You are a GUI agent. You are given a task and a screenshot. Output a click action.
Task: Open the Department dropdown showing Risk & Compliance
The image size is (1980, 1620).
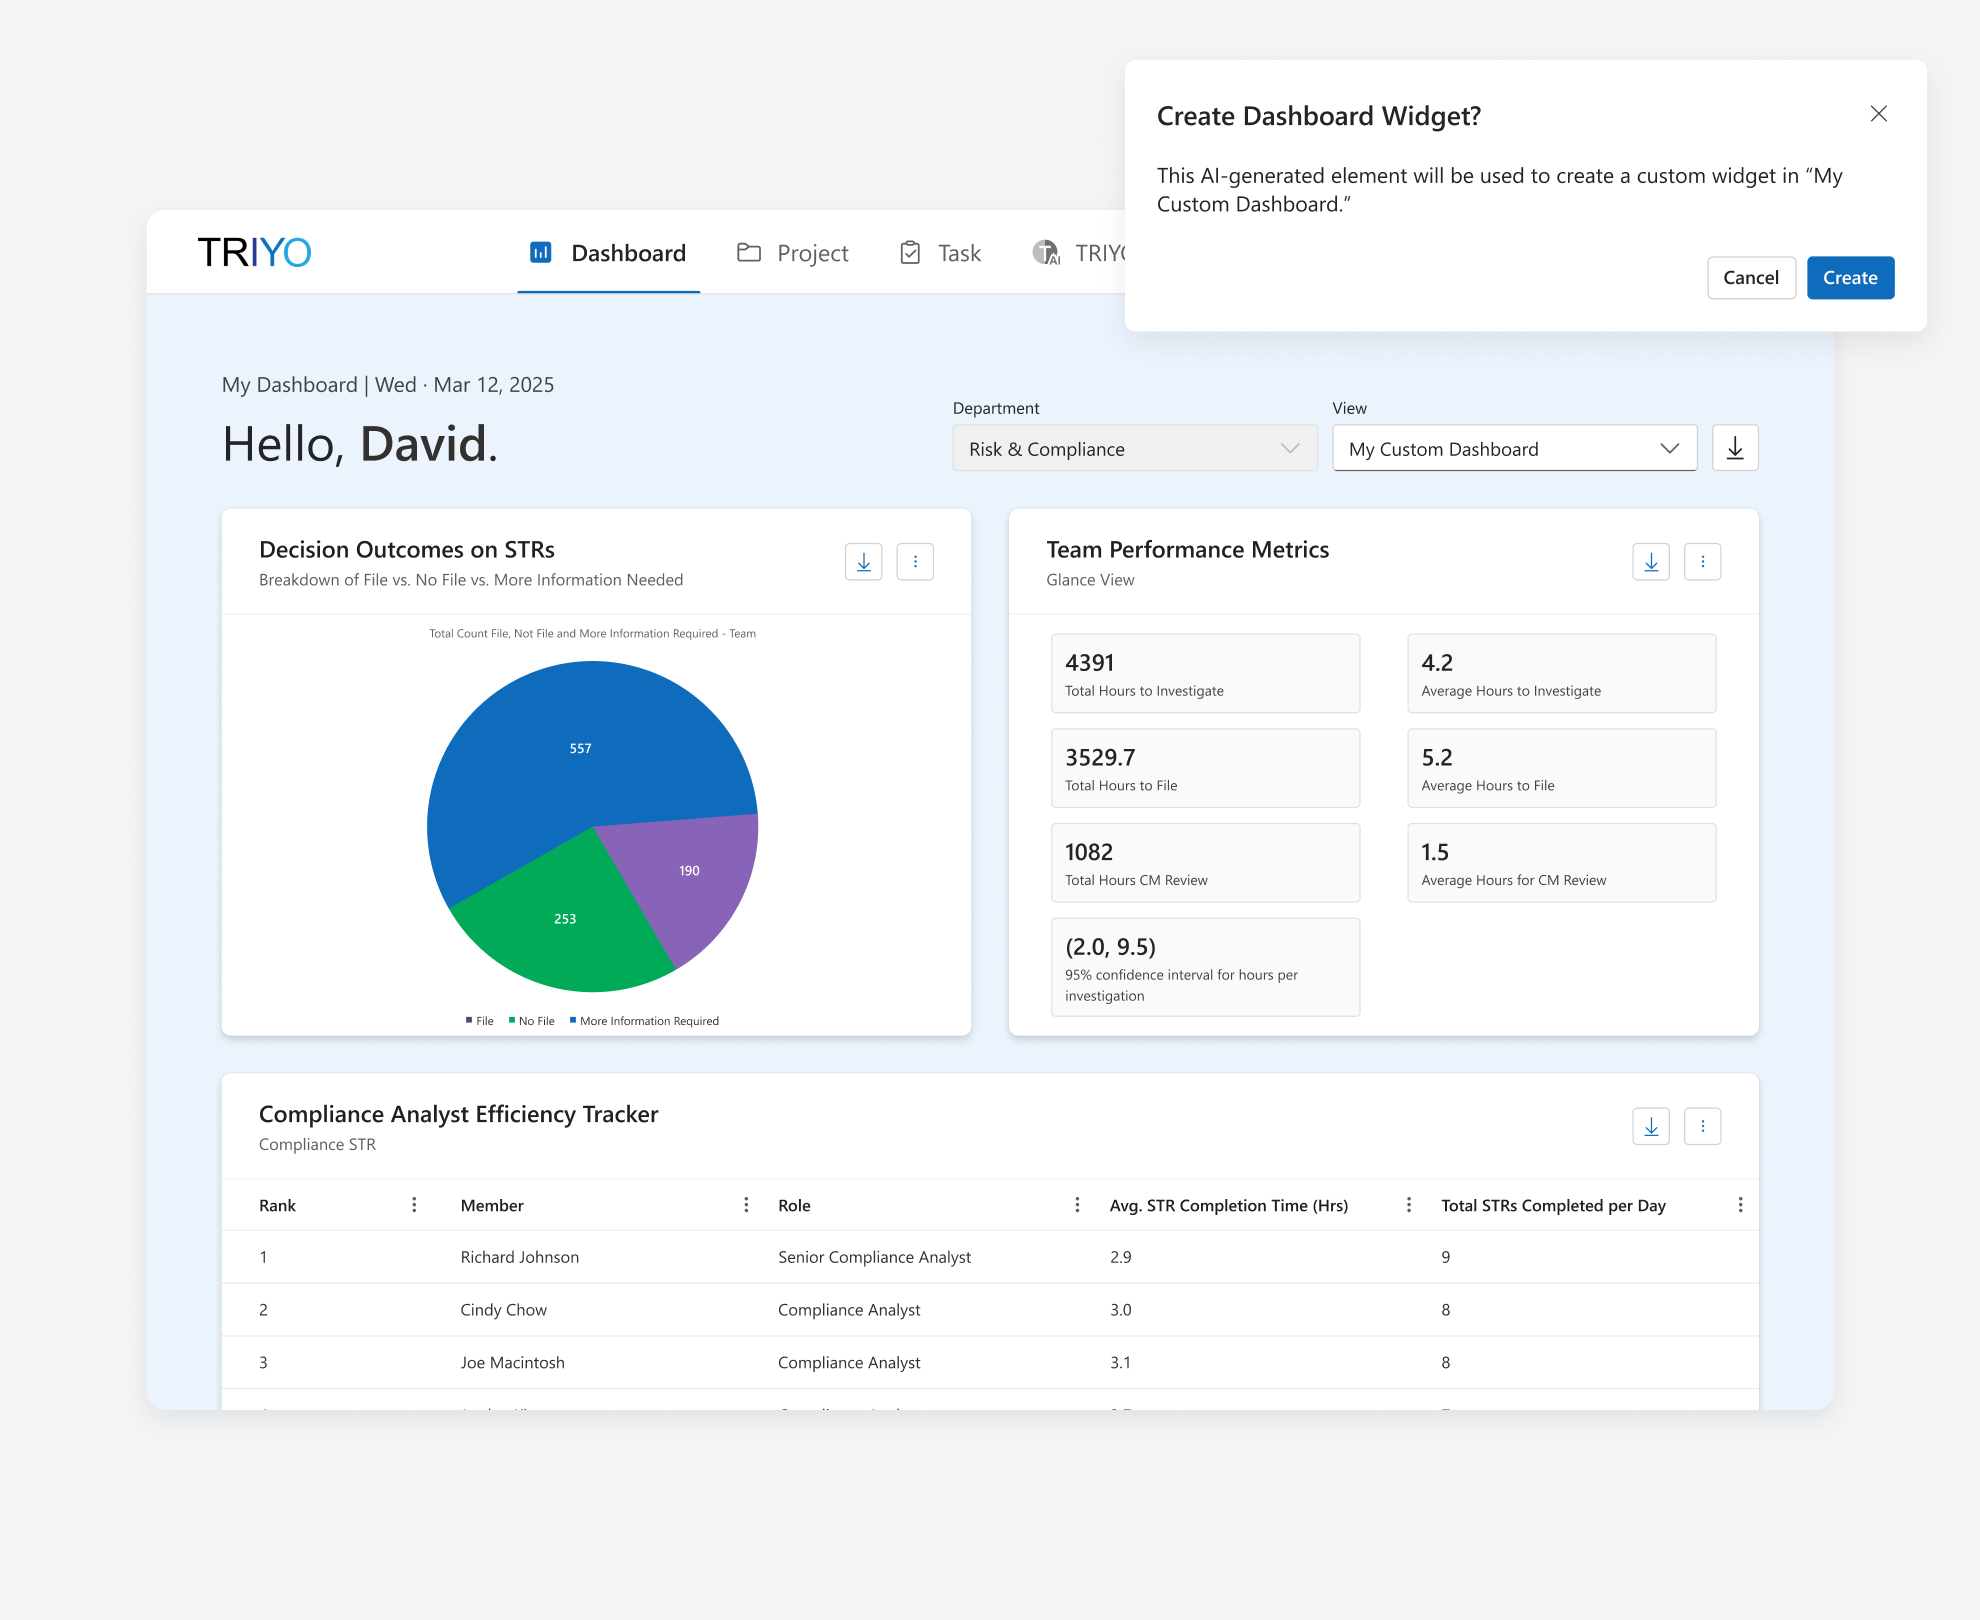1135,448
